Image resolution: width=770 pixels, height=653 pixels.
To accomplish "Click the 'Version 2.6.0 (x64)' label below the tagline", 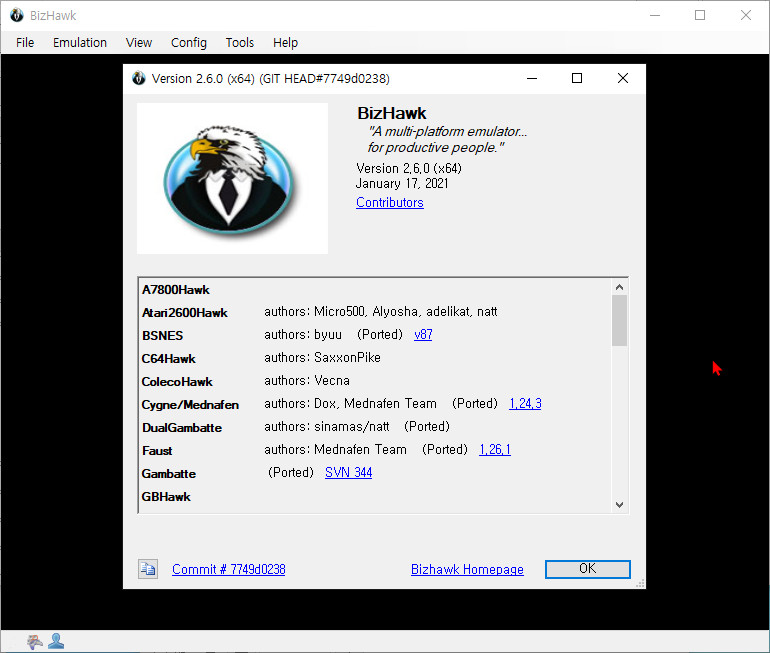I will 409,168.
